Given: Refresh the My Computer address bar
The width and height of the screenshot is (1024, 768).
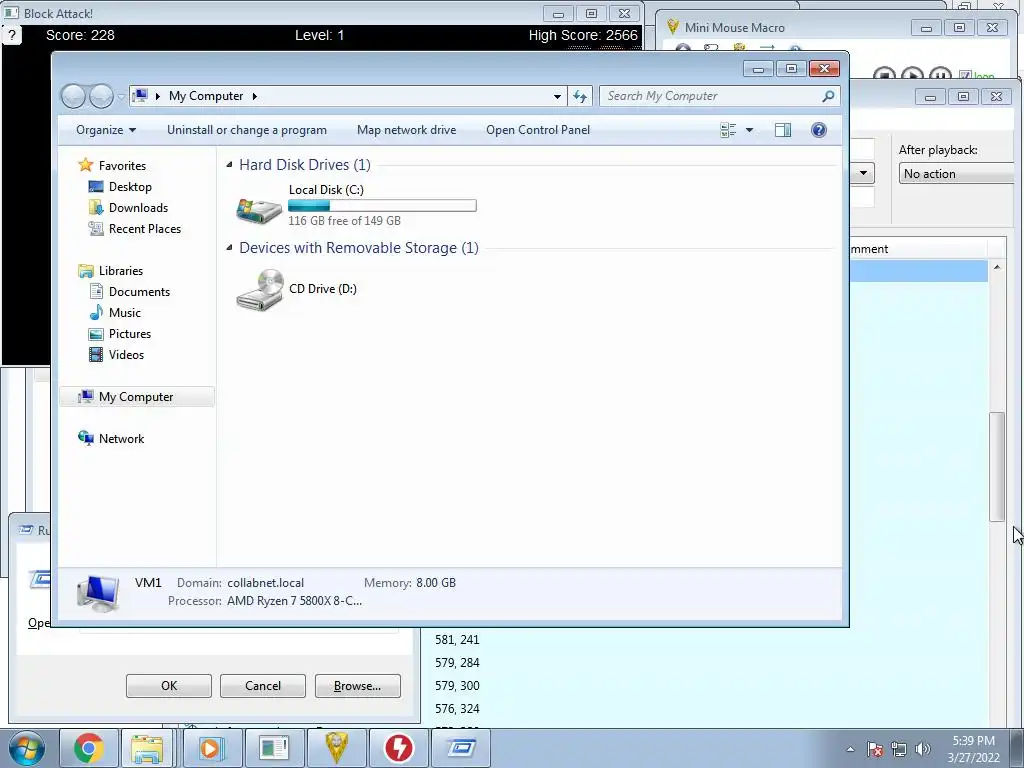Looking at the screenshot, I should [580, 97].
